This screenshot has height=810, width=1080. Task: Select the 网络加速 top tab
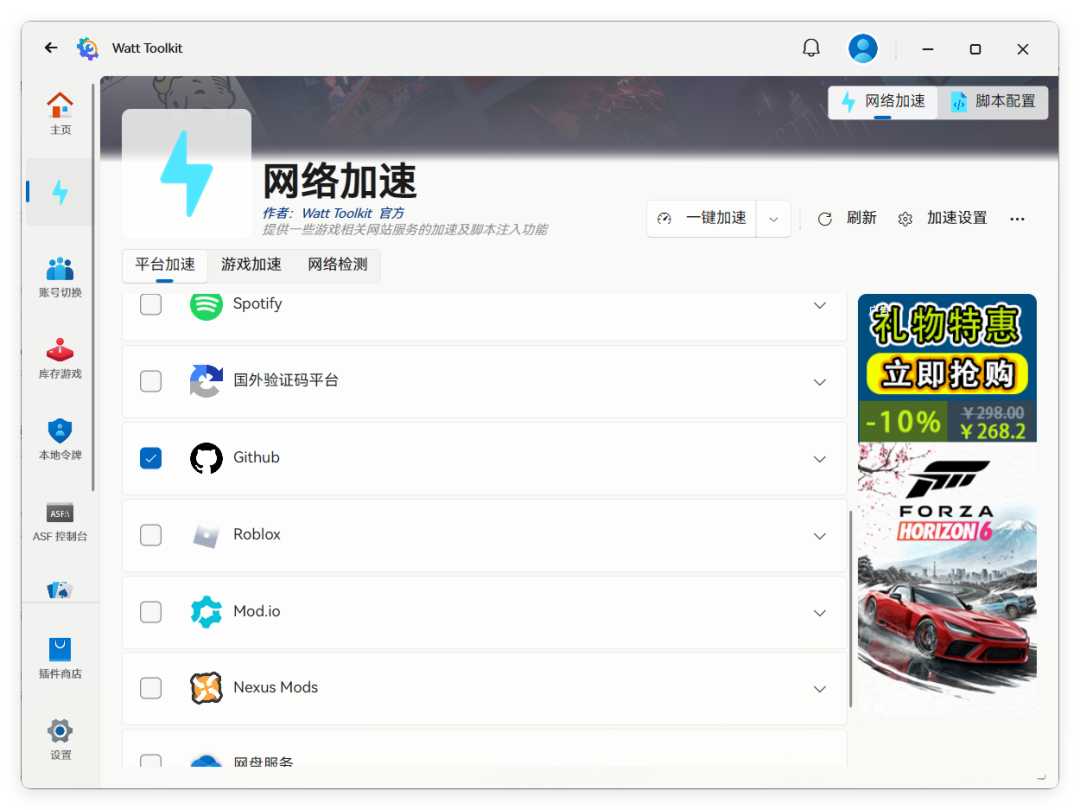[883, 102]
